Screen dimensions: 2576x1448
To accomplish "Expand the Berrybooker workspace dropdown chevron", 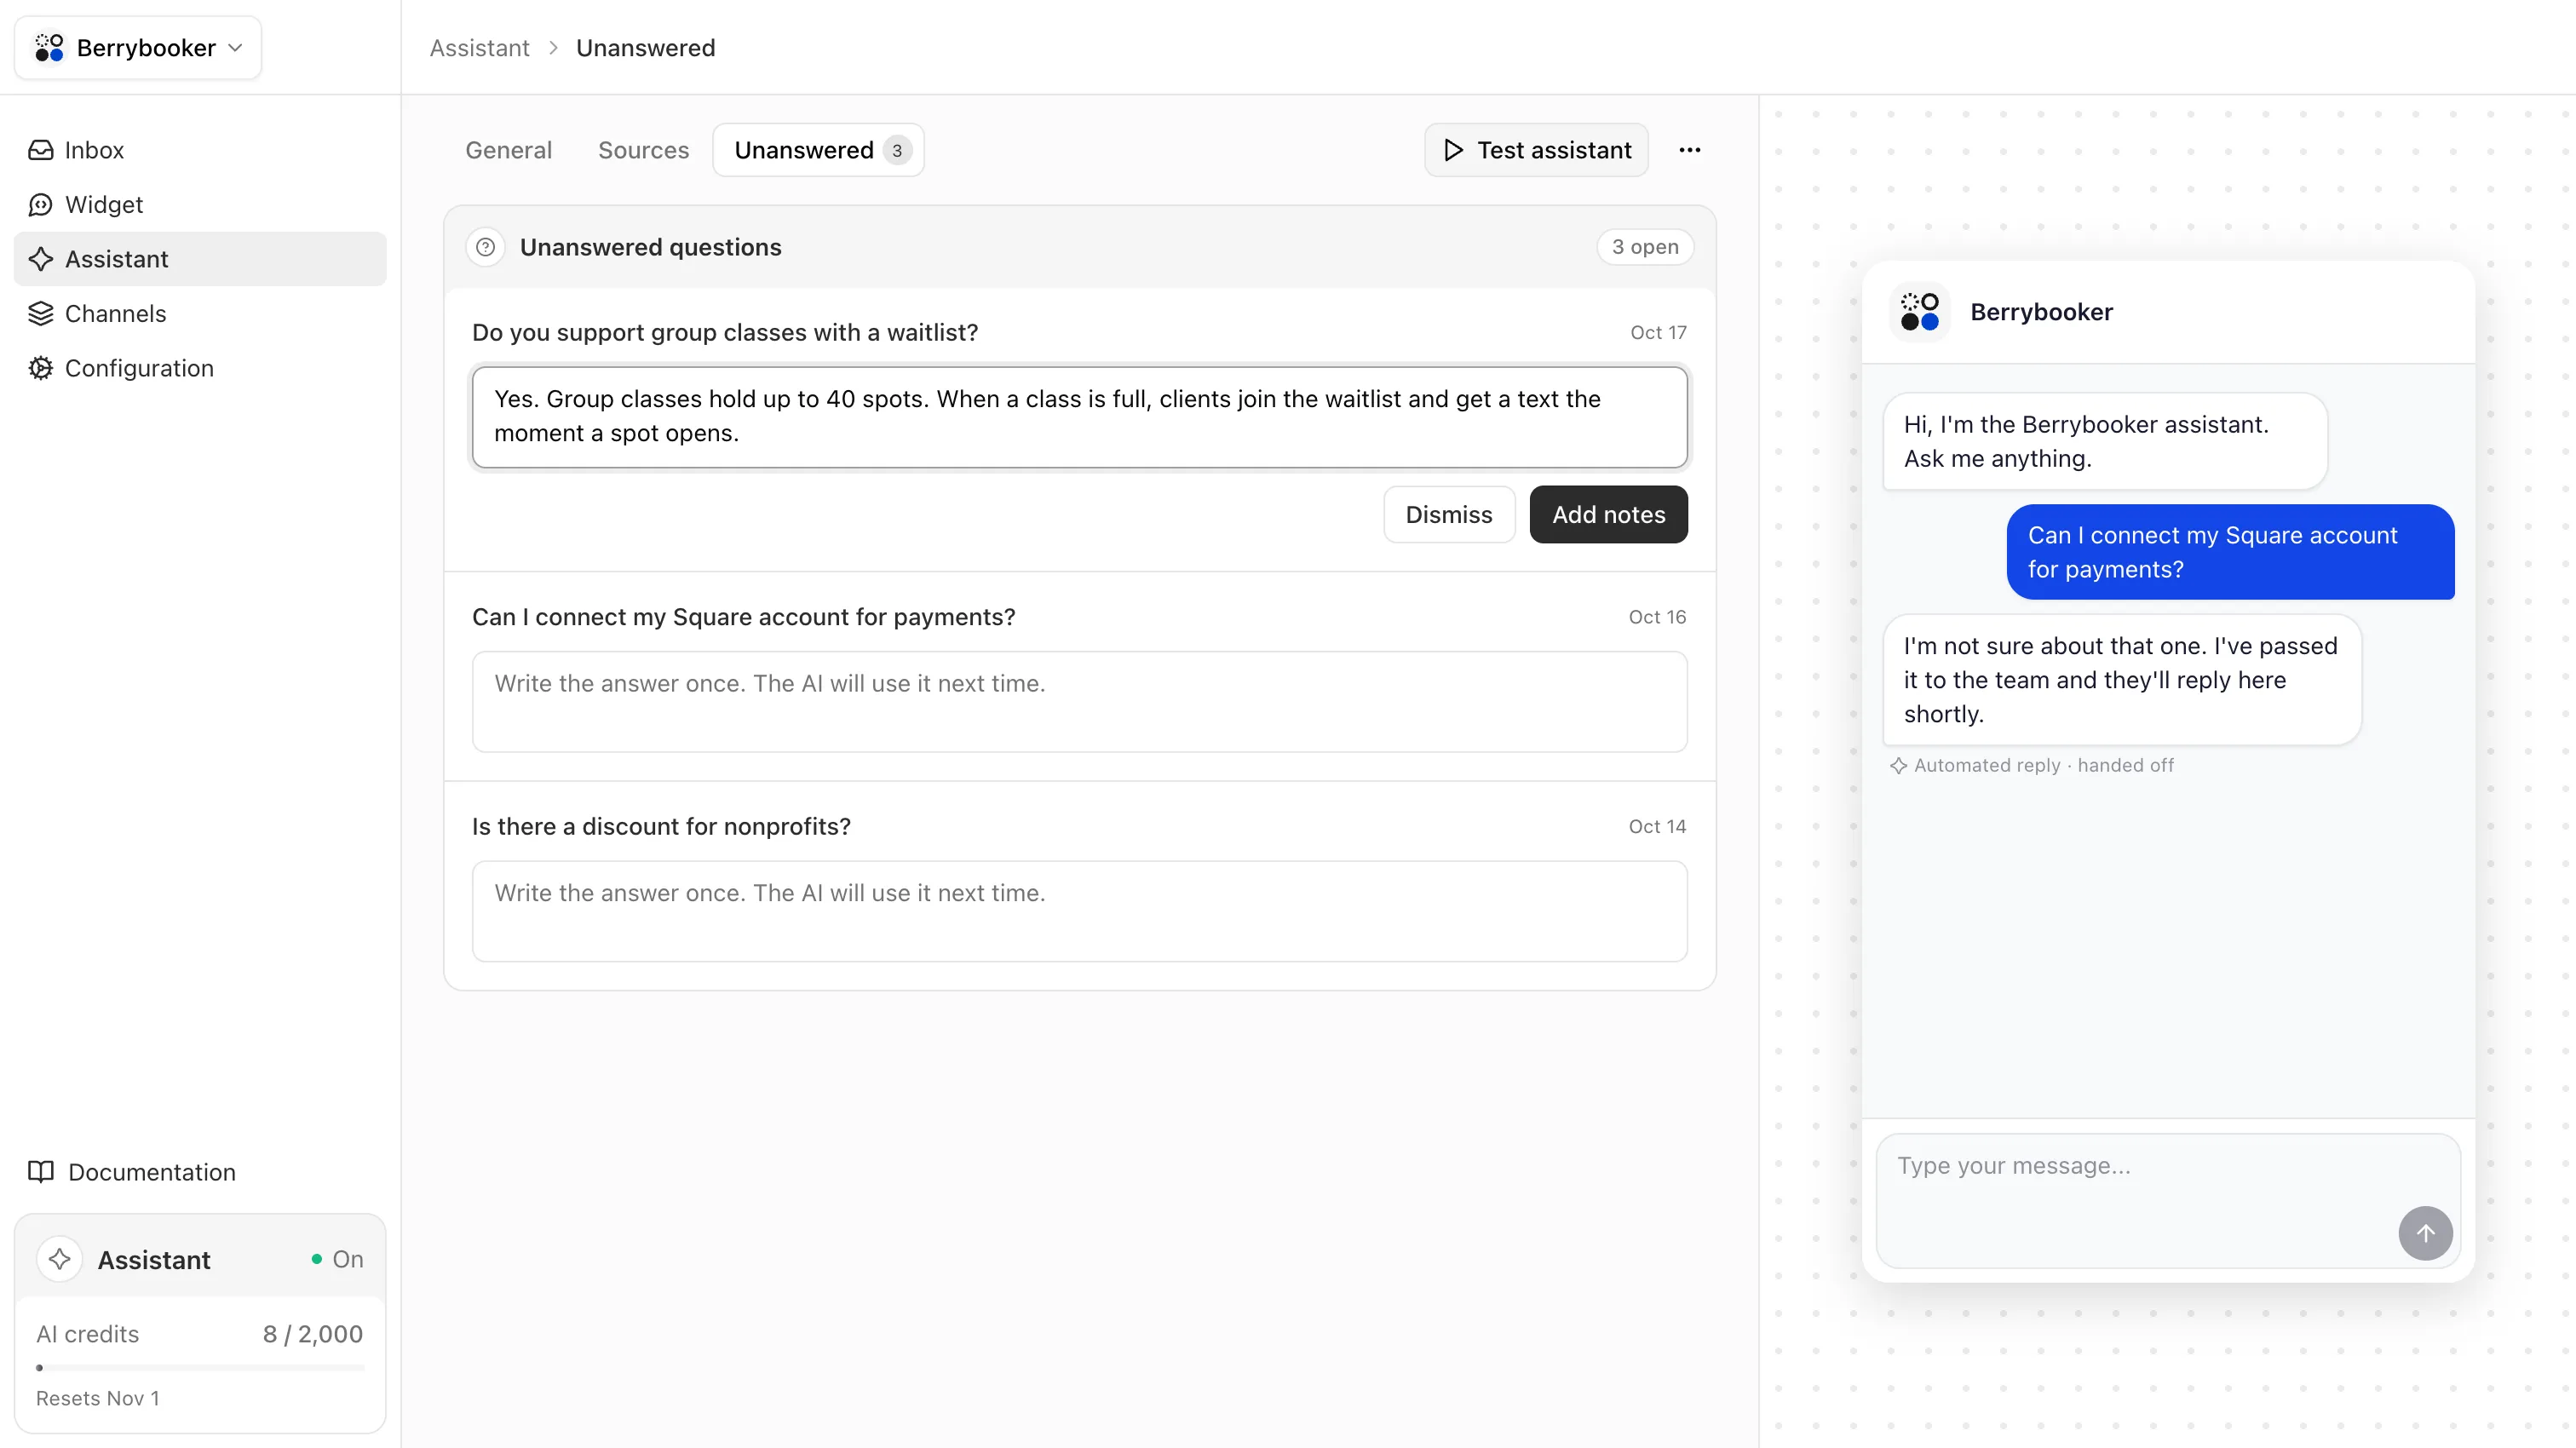I will 235,48.
